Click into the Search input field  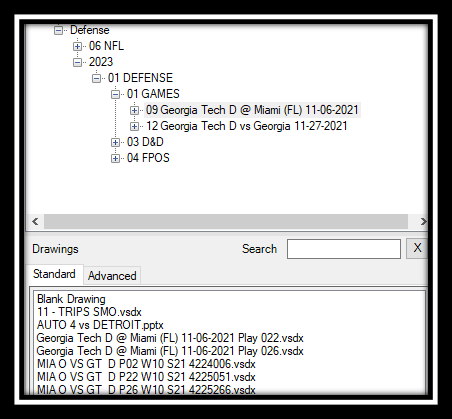coord(344,249)
